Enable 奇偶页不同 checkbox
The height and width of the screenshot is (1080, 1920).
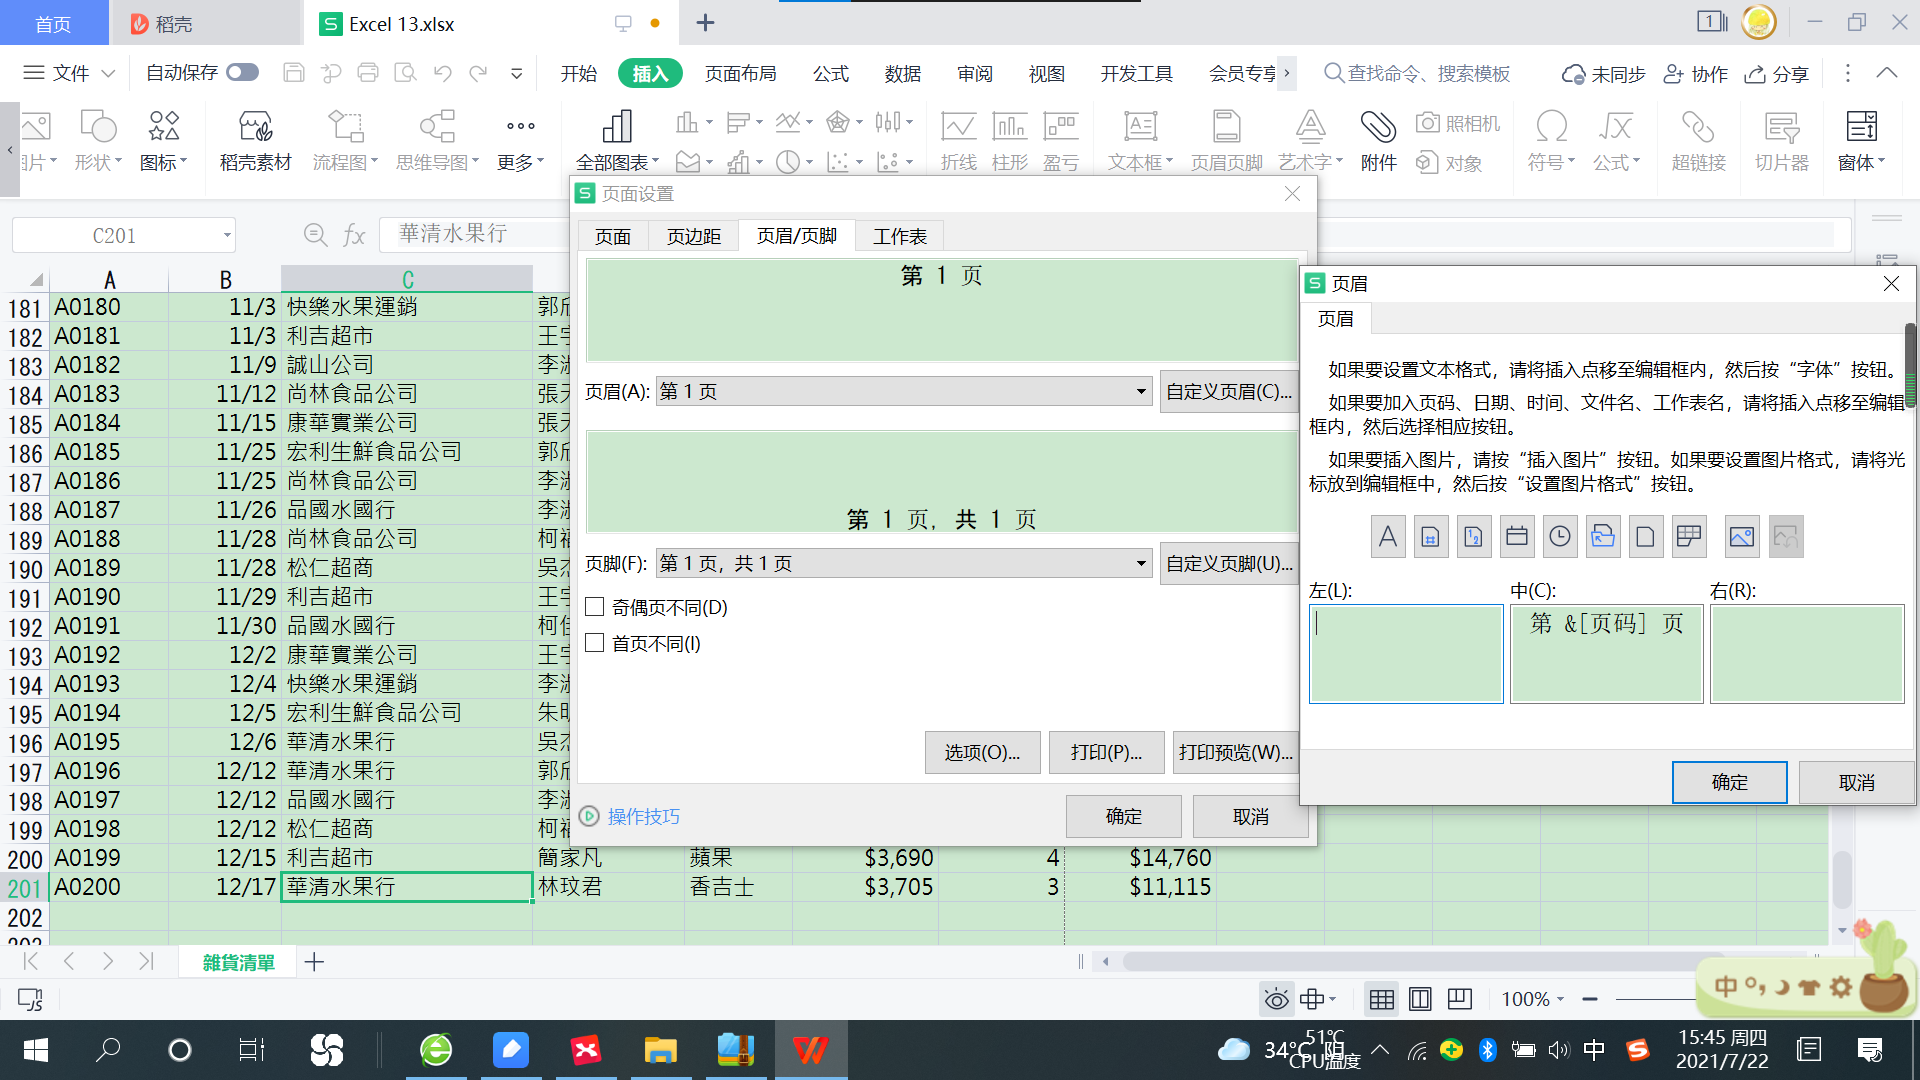click(x=595, y=607)
